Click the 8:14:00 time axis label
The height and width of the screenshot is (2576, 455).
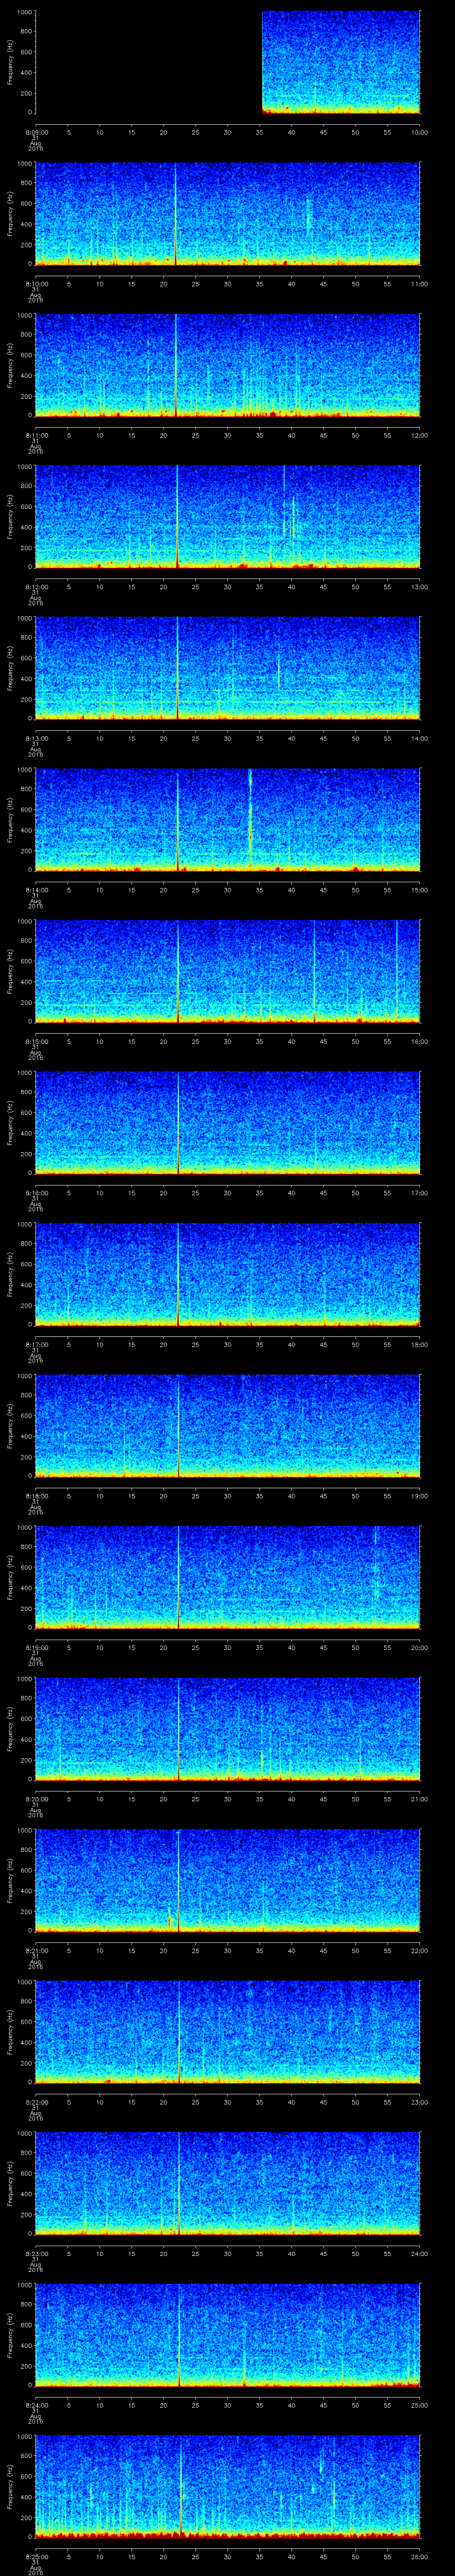[x=36, y=890]
